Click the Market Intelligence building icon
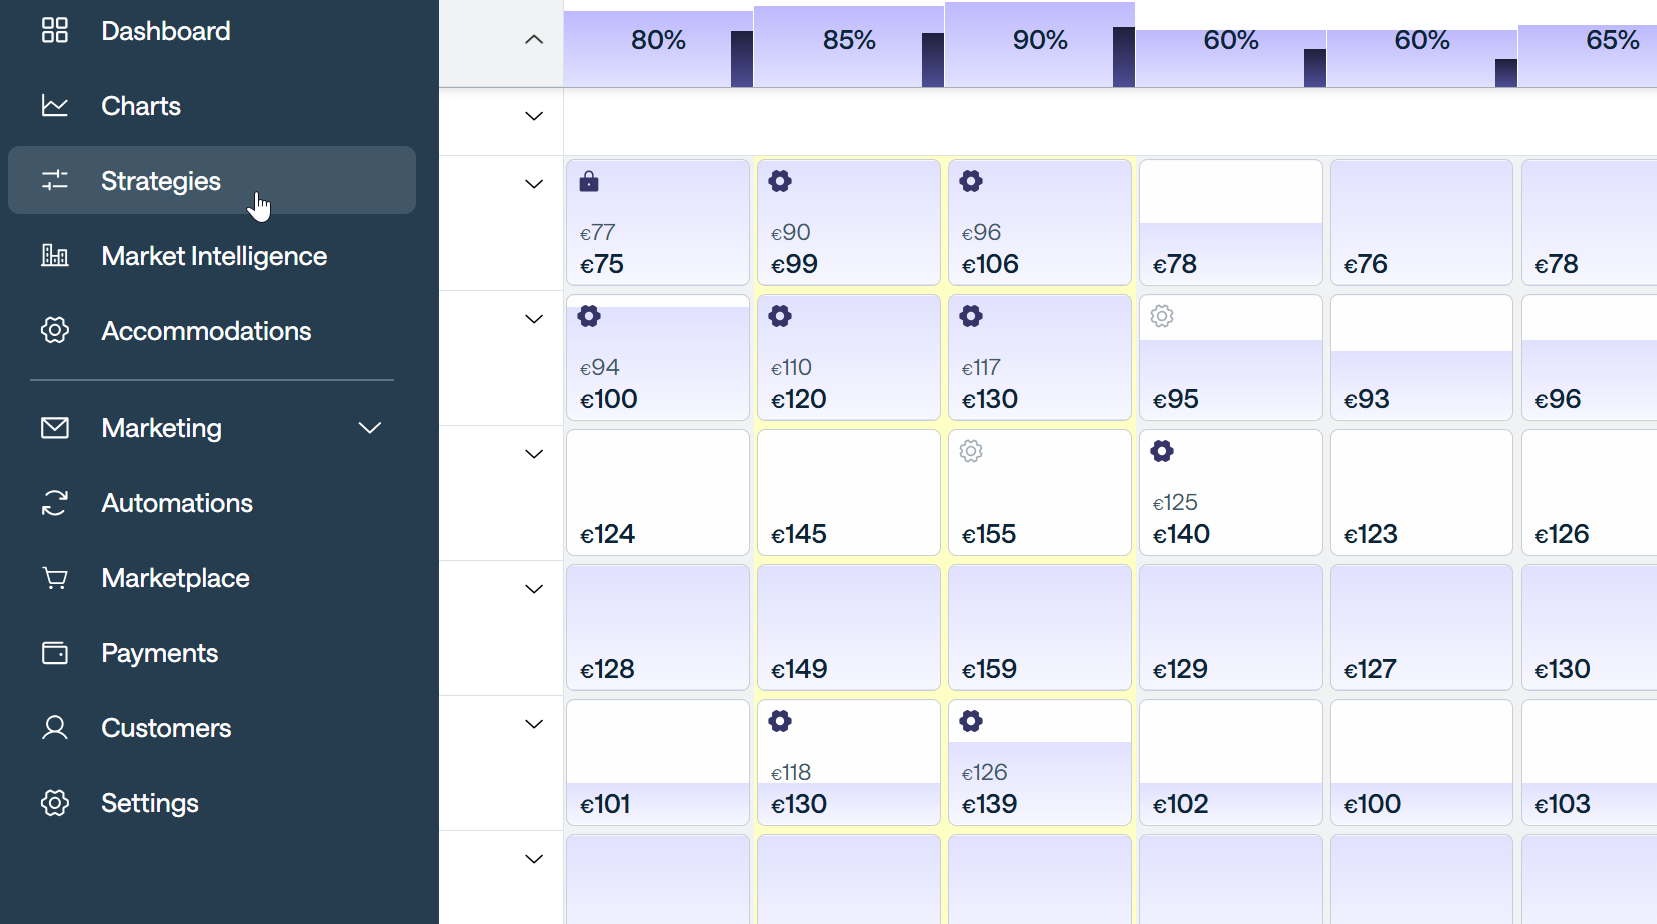This screenshot has width=1657, height=924. [x=55, y=256]
